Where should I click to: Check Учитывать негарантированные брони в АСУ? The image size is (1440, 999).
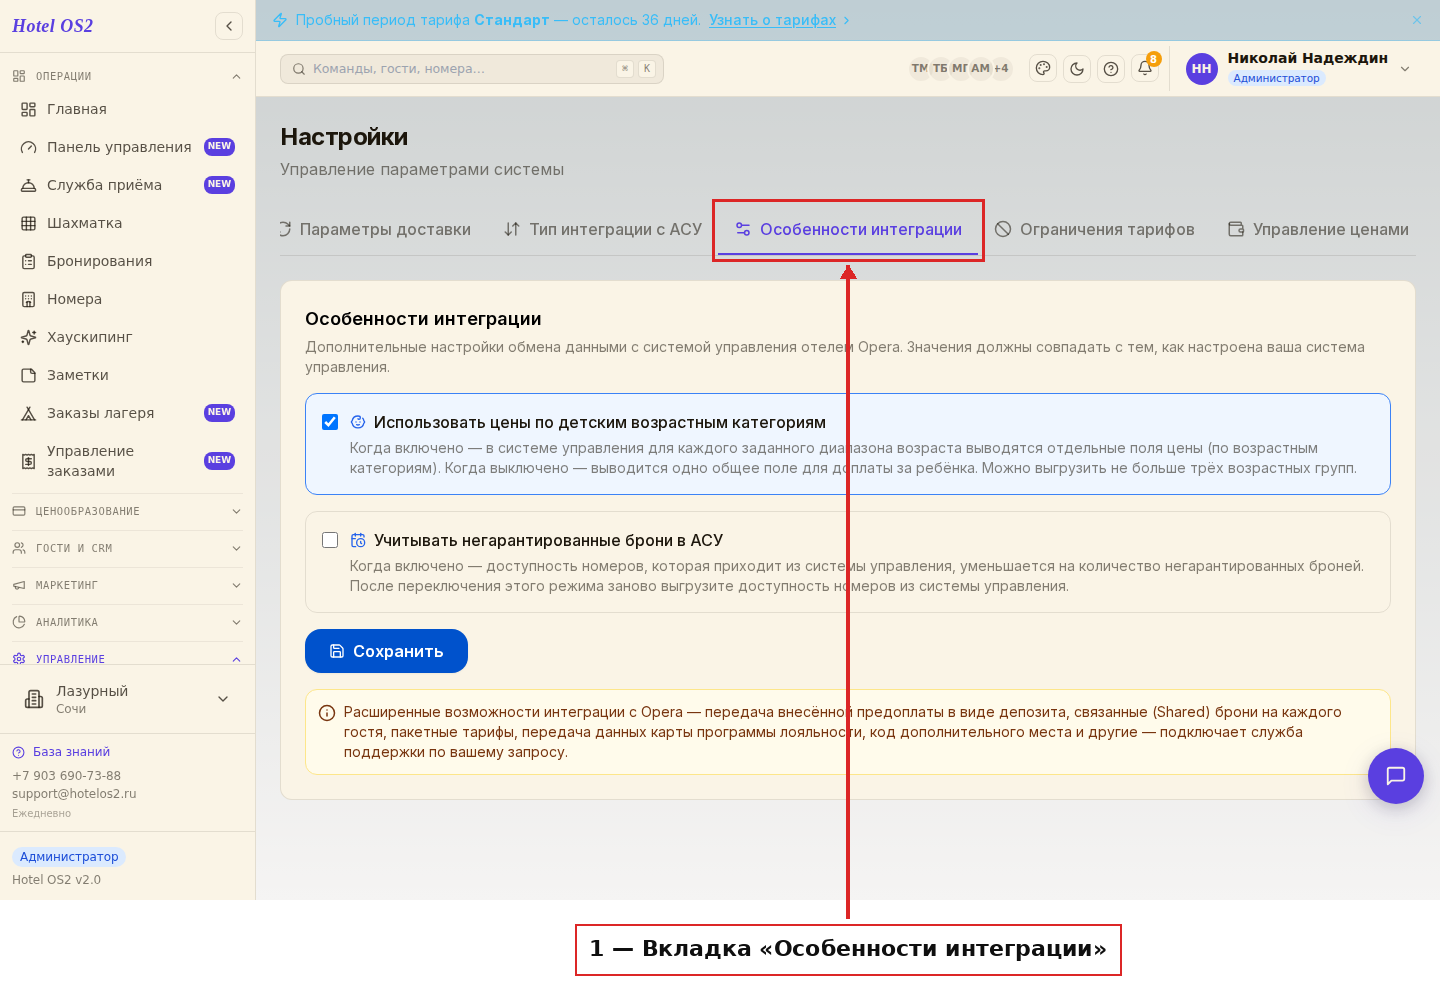(330, 540)
